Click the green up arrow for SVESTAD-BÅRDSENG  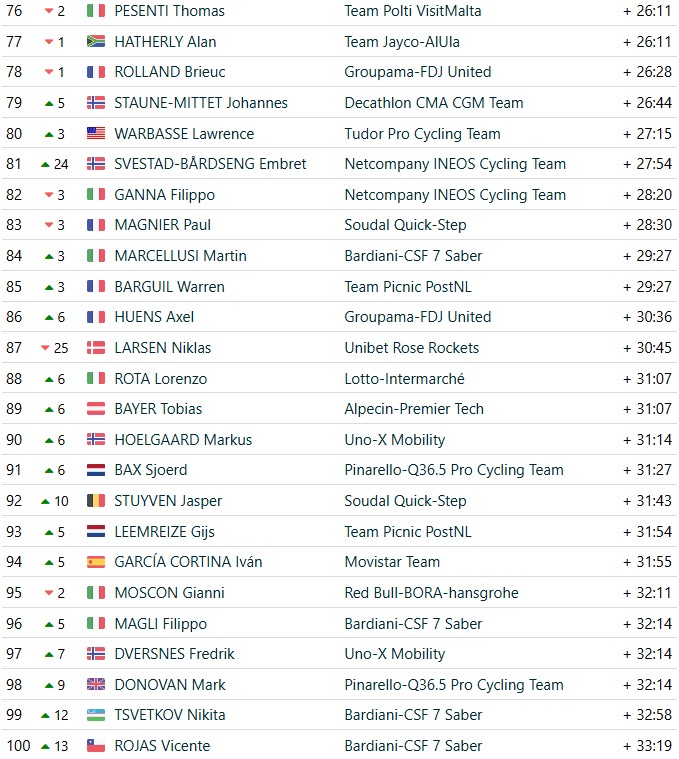45,165
